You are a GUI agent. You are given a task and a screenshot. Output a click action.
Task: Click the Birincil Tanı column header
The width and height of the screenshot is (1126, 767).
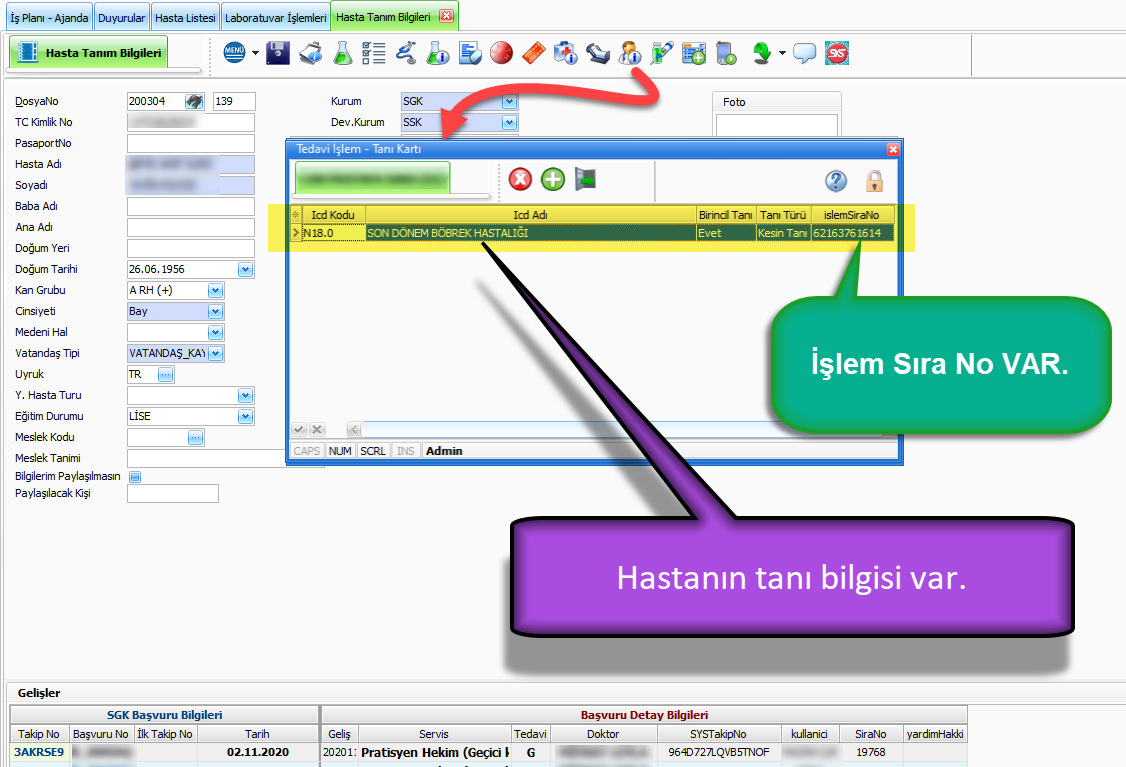click(x=726, y=214)
